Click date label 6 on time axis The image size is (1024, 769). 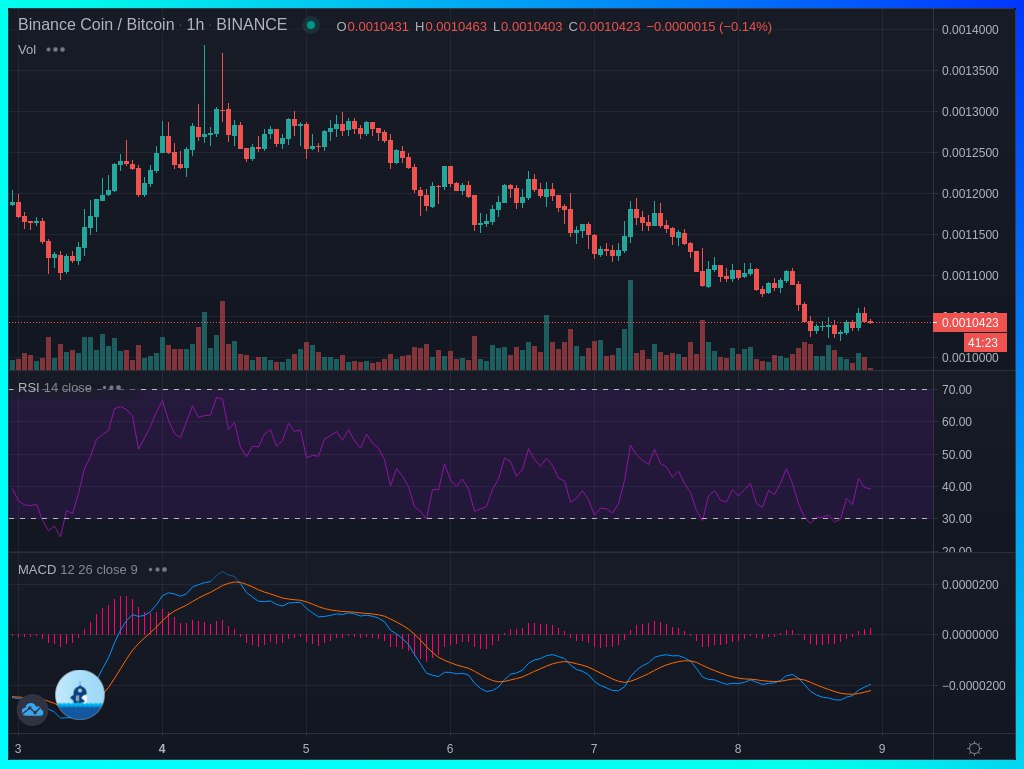[x=450, y=749]
